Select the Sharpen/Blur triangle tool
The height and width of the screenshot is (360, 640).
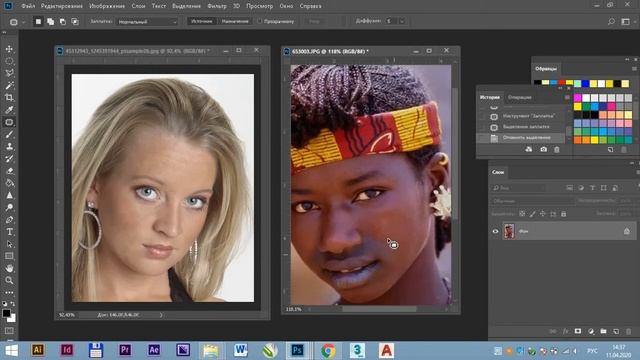pos(9,195)
